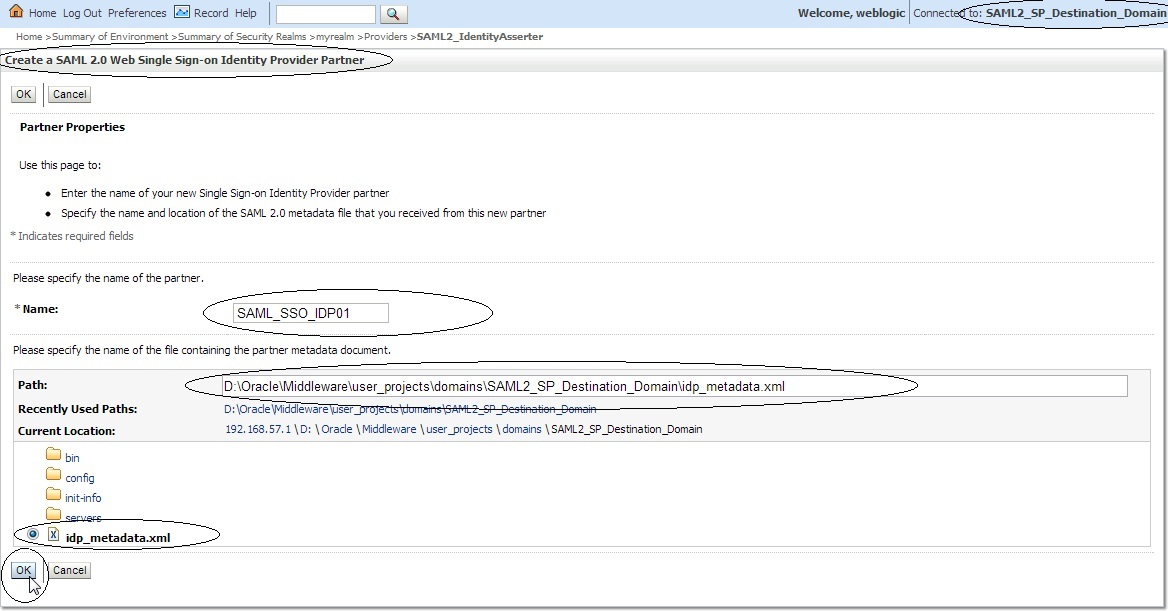Open the config folder icon
Viewport: 1168px width, 611px height.
coord(53,474)
